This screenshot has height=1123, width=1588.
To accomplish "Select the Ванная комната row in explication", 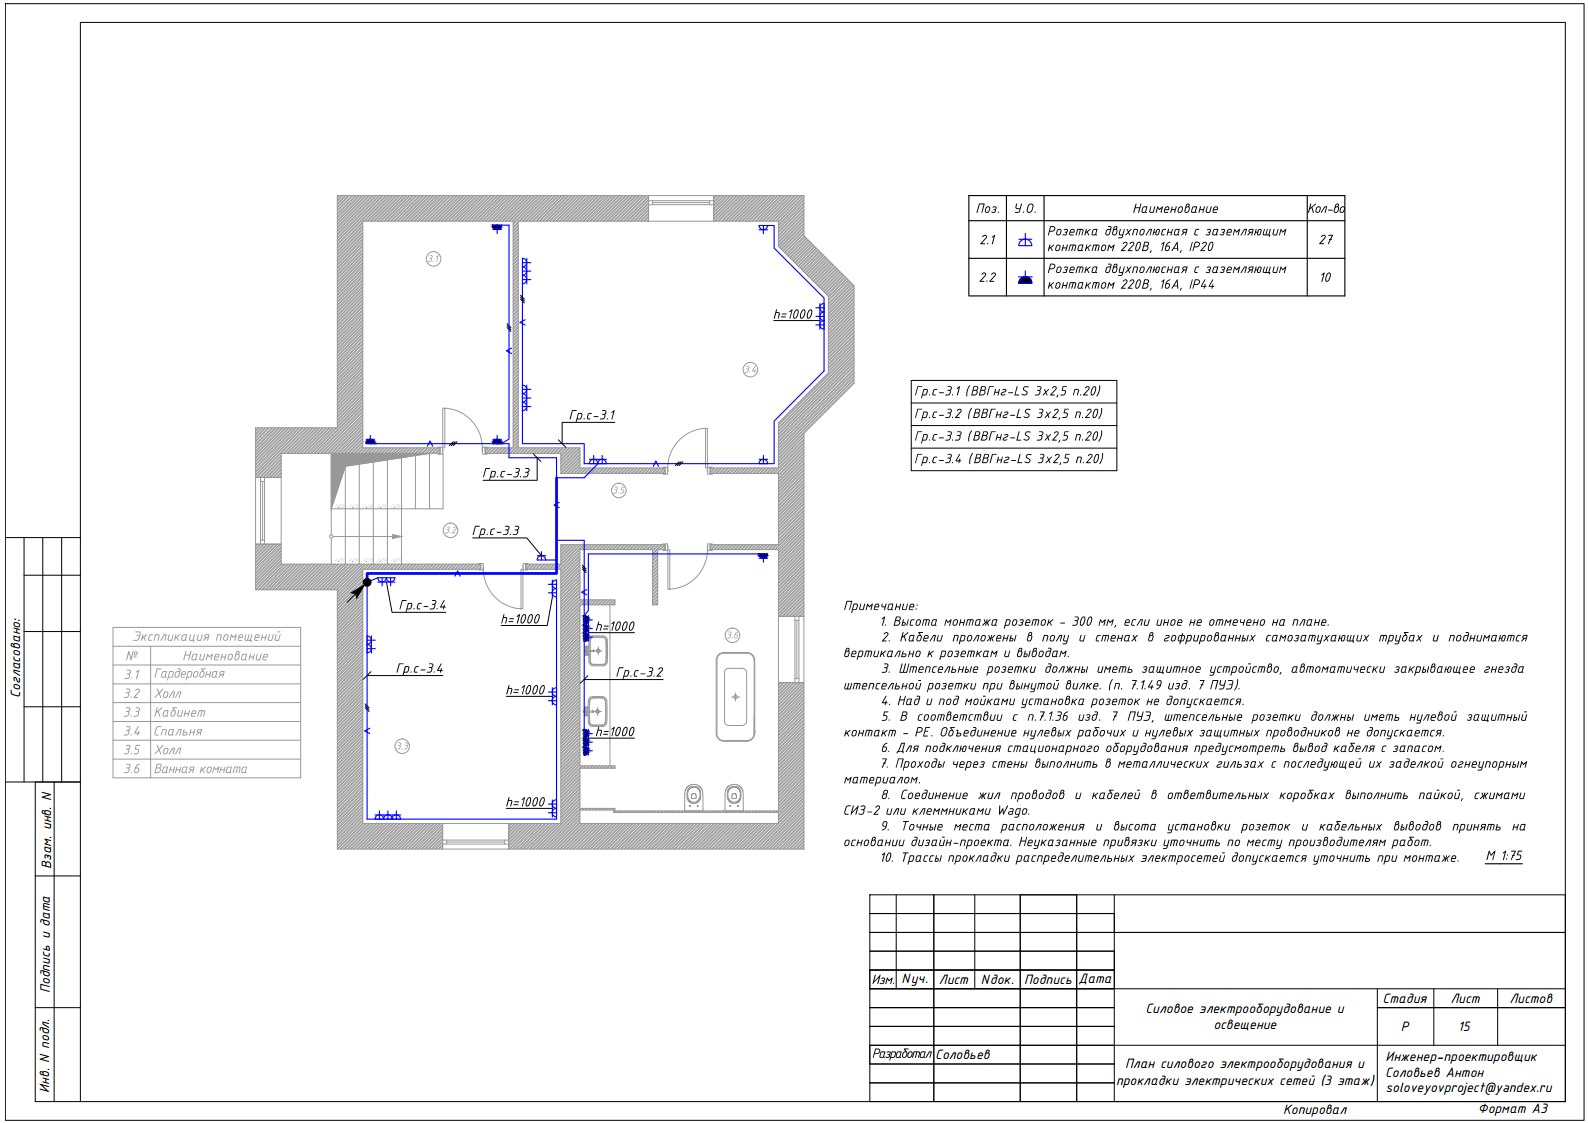I will pyautogui.click(x=207, y=769).
